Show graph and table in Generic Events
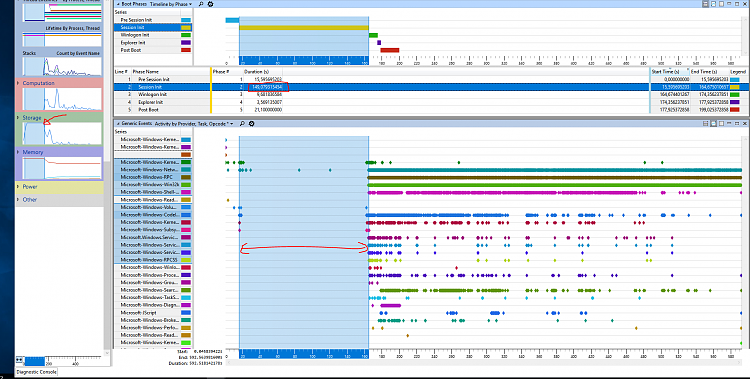The width and height of the screenshot is (750, 379). pyautogui.click(x=705, y=123)
